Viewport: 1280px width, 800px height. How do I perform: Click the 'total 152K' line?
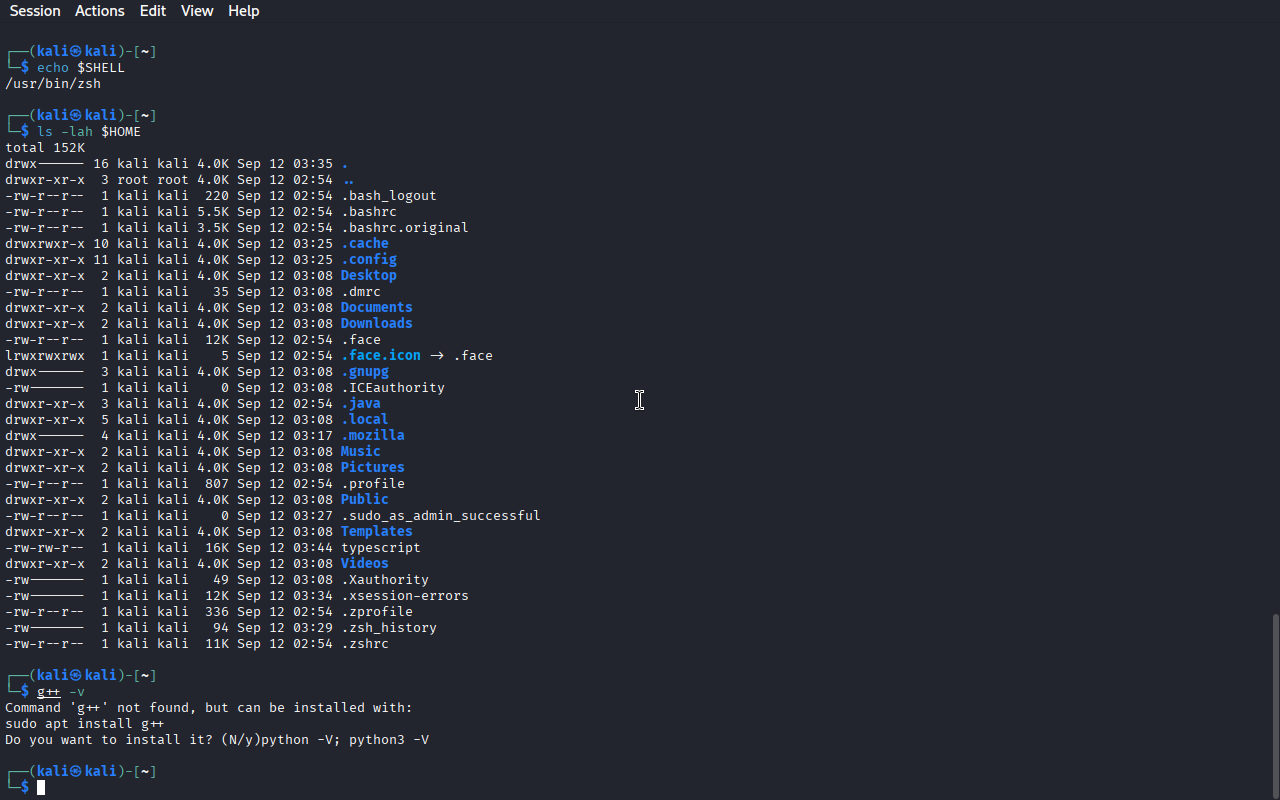tap(45, 148)
